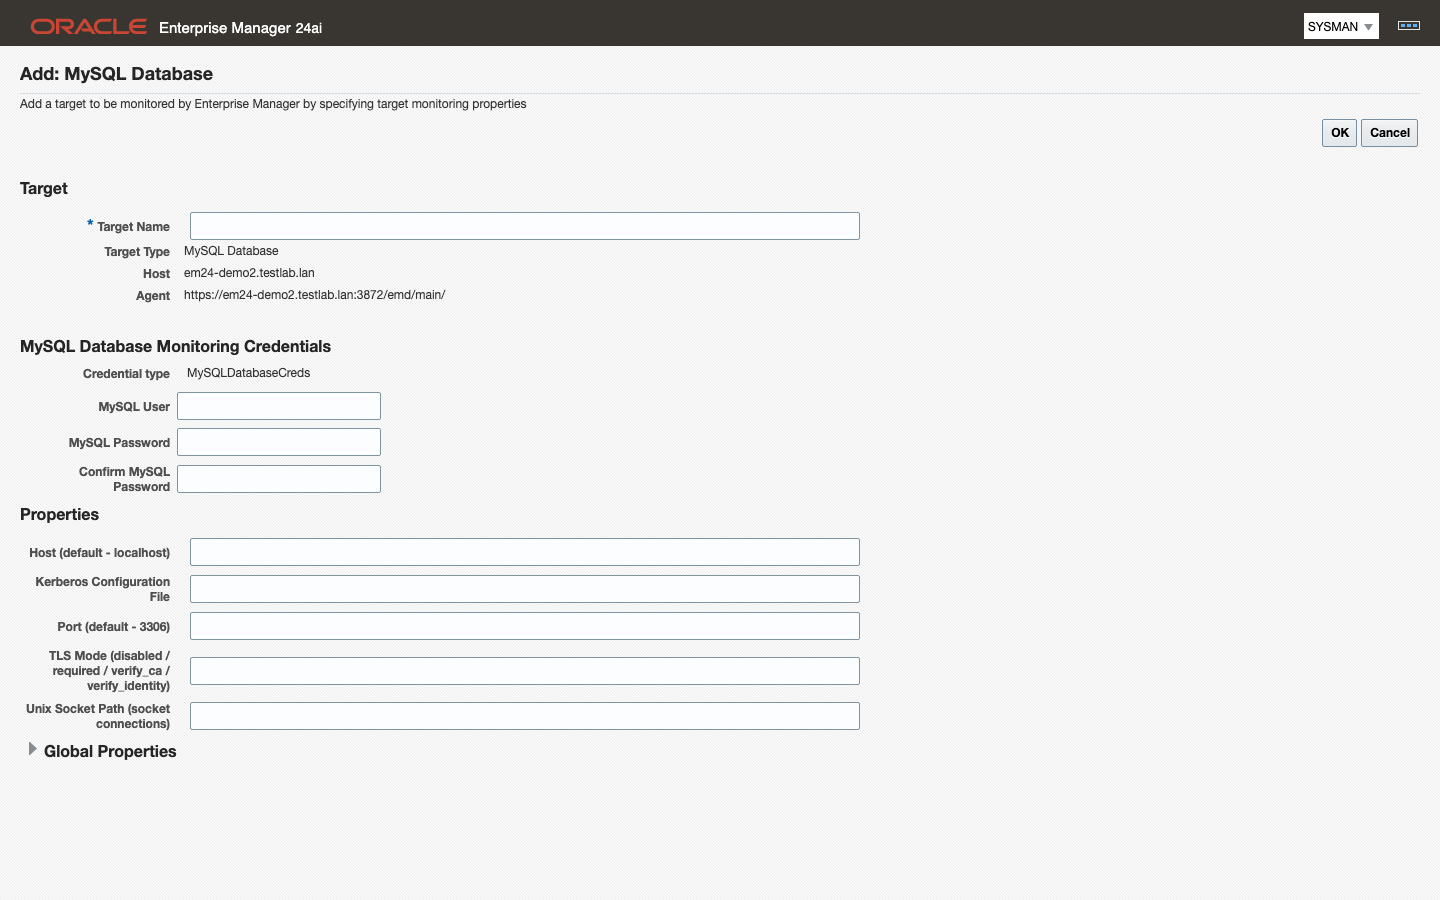Click the Global Properties heading text
The width and height of the screenshot is (1440, 900).
(110, 751)
